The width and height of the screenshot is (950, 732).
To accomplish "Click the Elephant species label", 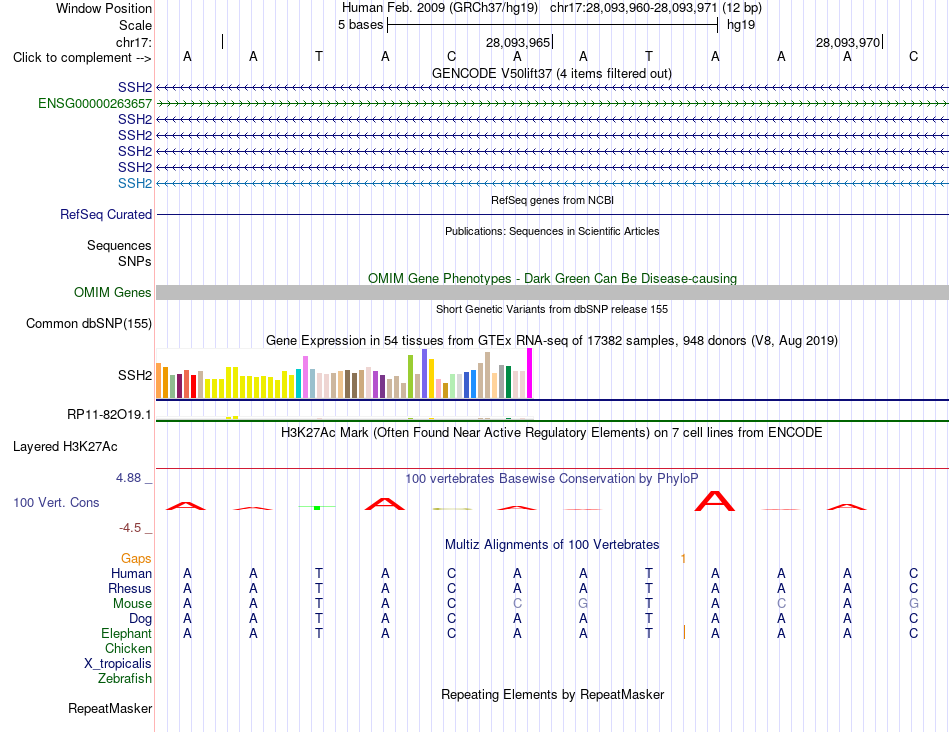I will click(x=126, y=633).
